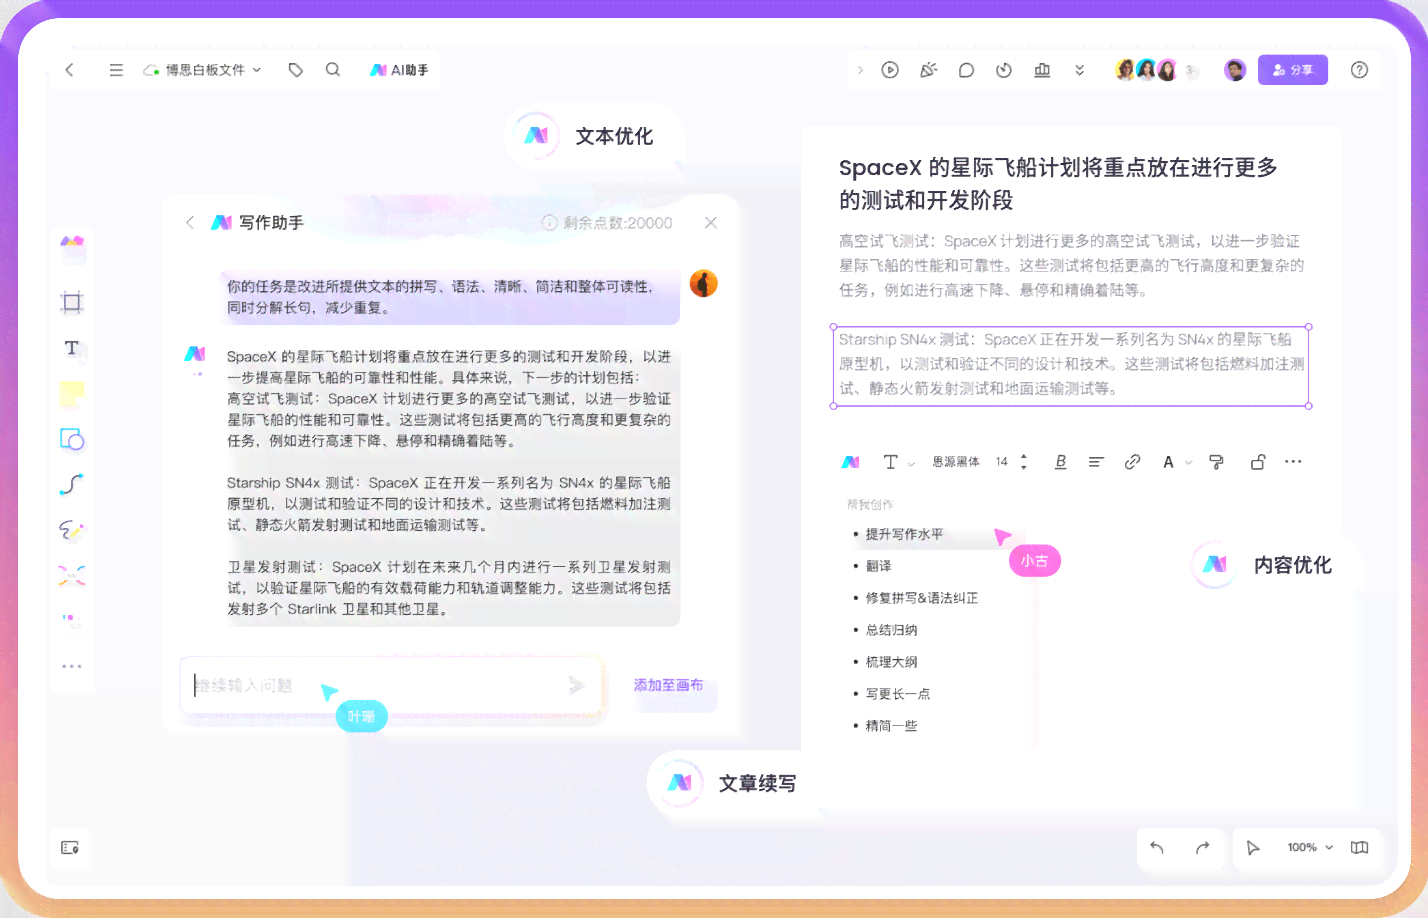Open help with the question mark icon
The width and height of the screenshot is (1428, 918).
point(1359,70)
